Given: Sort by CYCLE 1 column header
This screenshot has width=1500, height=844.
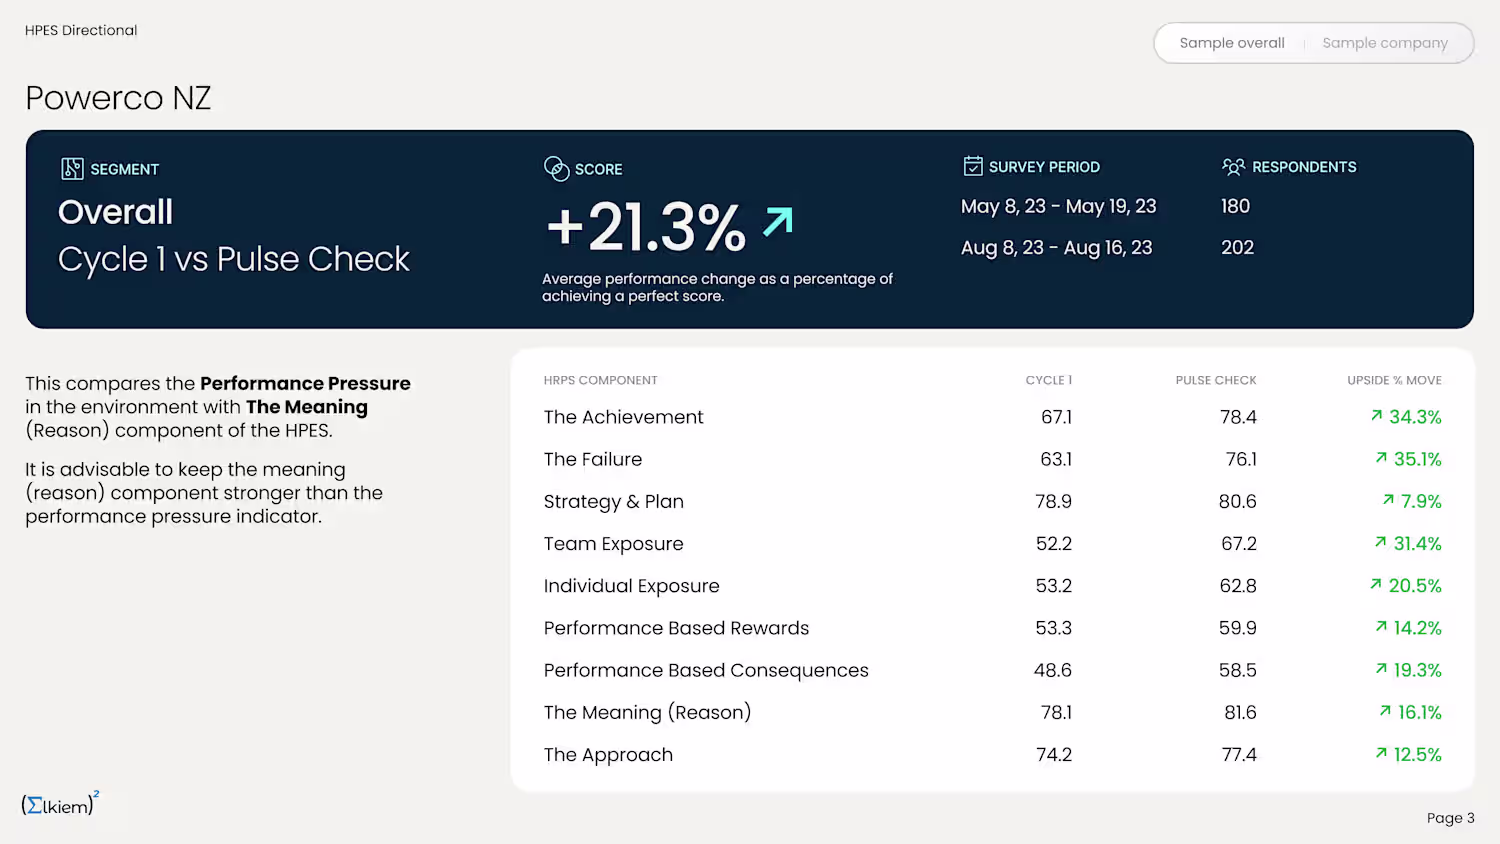Looking at the screenshot, I should 1048,380.
